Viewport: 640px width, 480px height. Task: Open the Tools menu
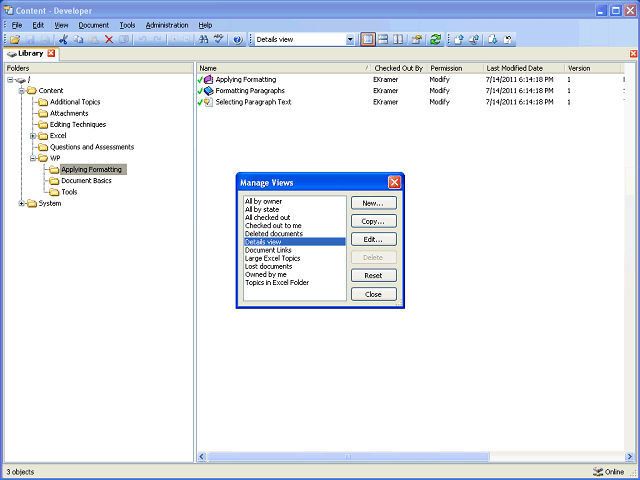point(127,25)
